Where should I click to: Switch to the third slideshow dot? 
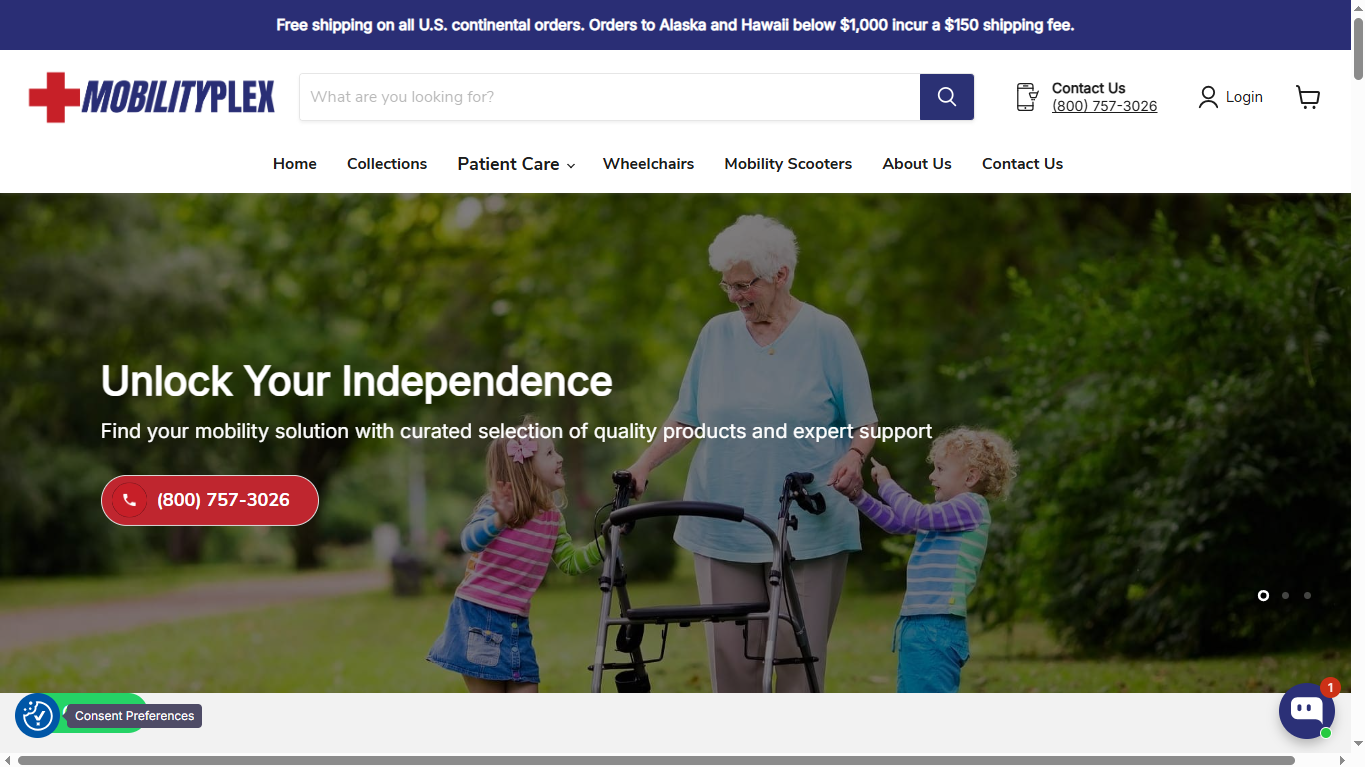[x=1307, y=596]
